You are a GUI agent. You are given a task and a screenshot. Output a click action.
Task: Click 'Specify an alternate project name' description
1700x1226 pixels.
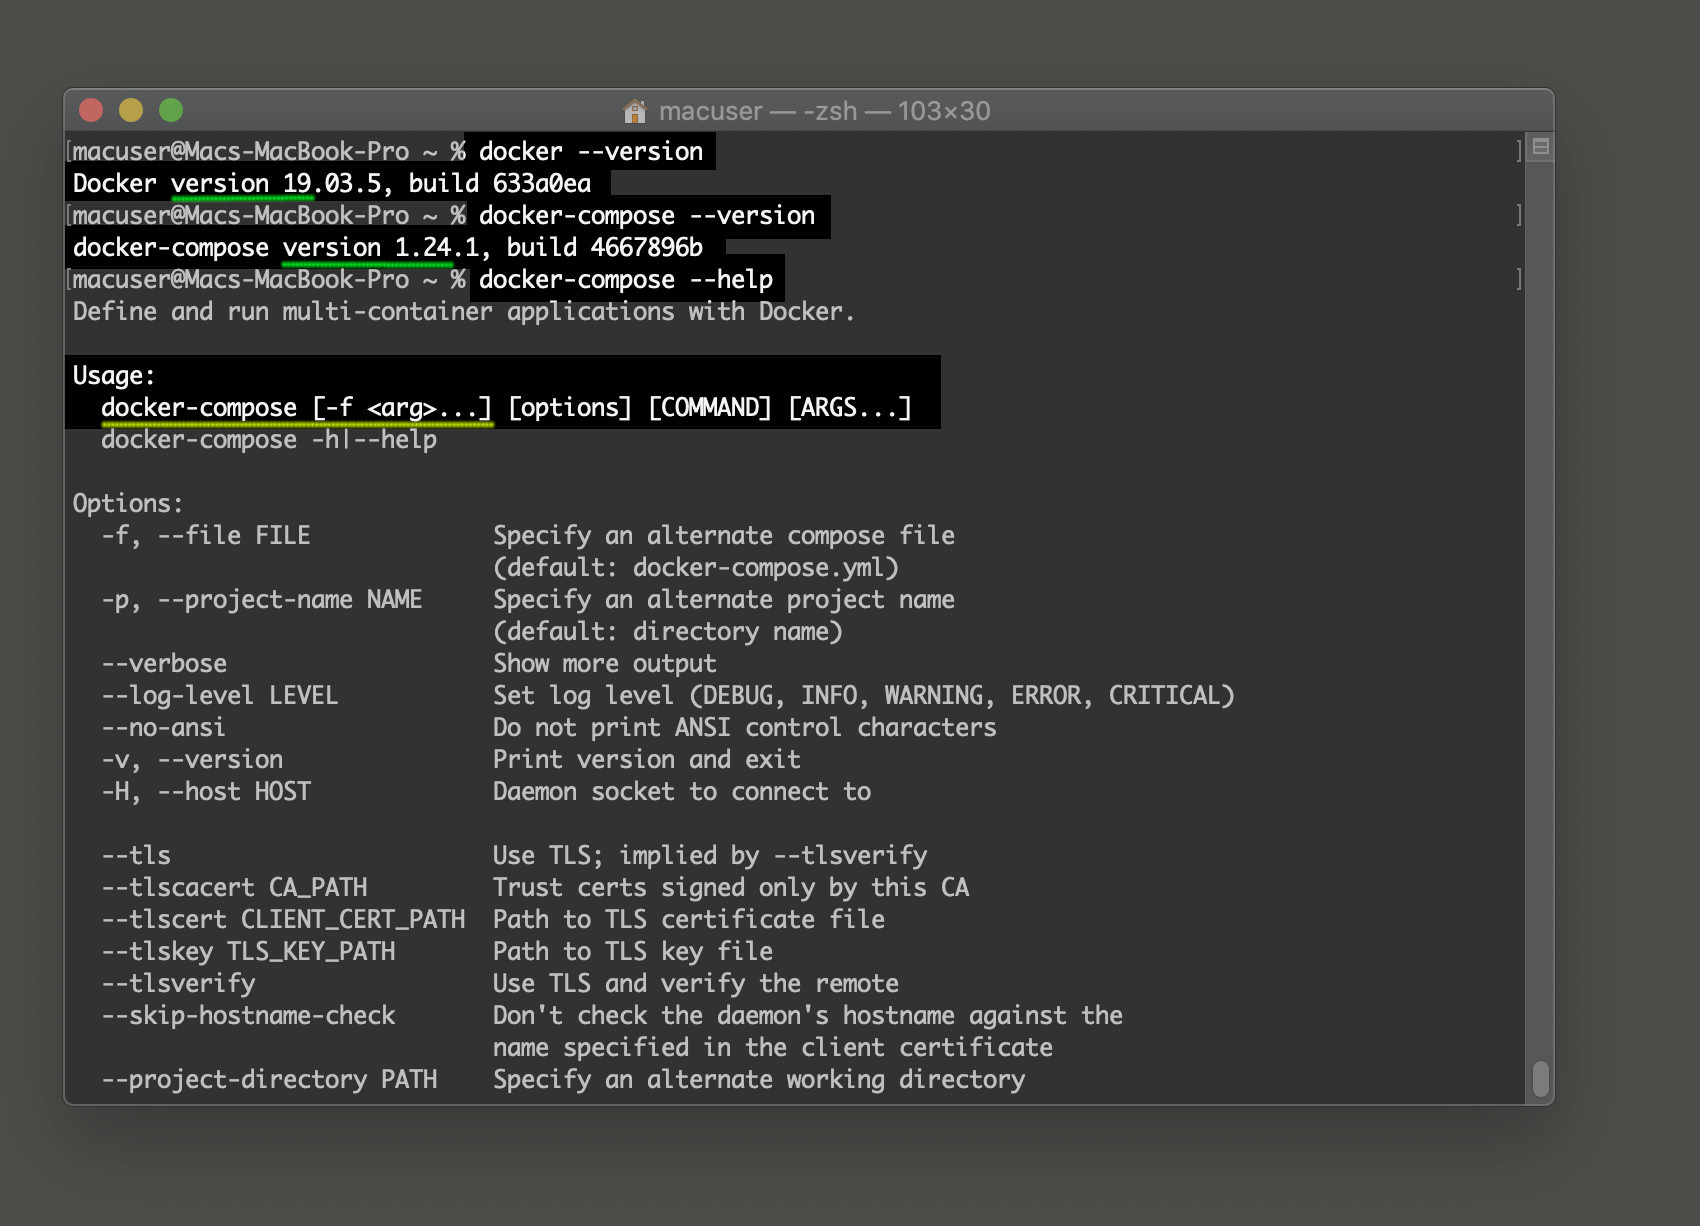(724, 600)
